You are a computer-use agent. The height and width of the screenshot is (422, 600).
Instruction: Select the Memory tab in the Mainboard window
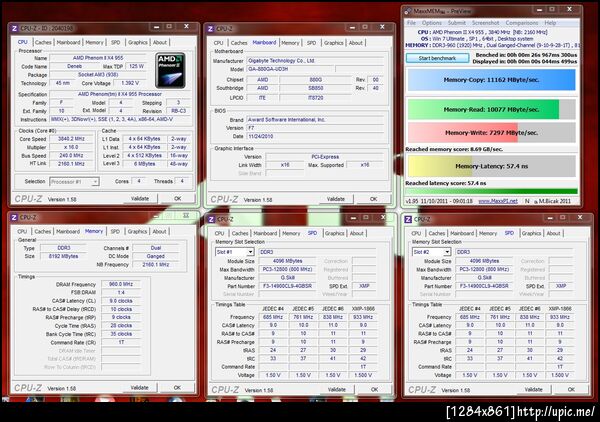(x=290, y=43)
